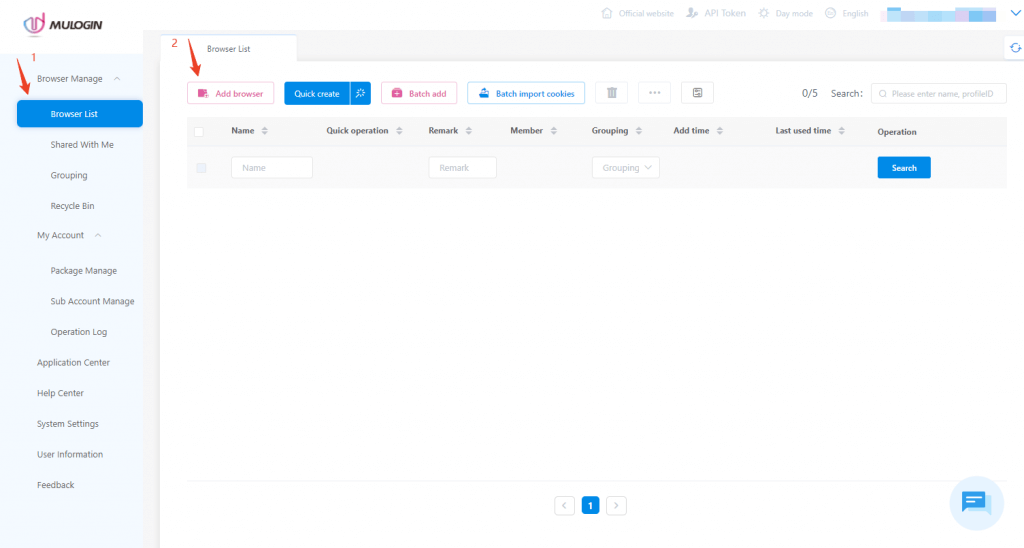Go to the next page arrow

[616, 506]
